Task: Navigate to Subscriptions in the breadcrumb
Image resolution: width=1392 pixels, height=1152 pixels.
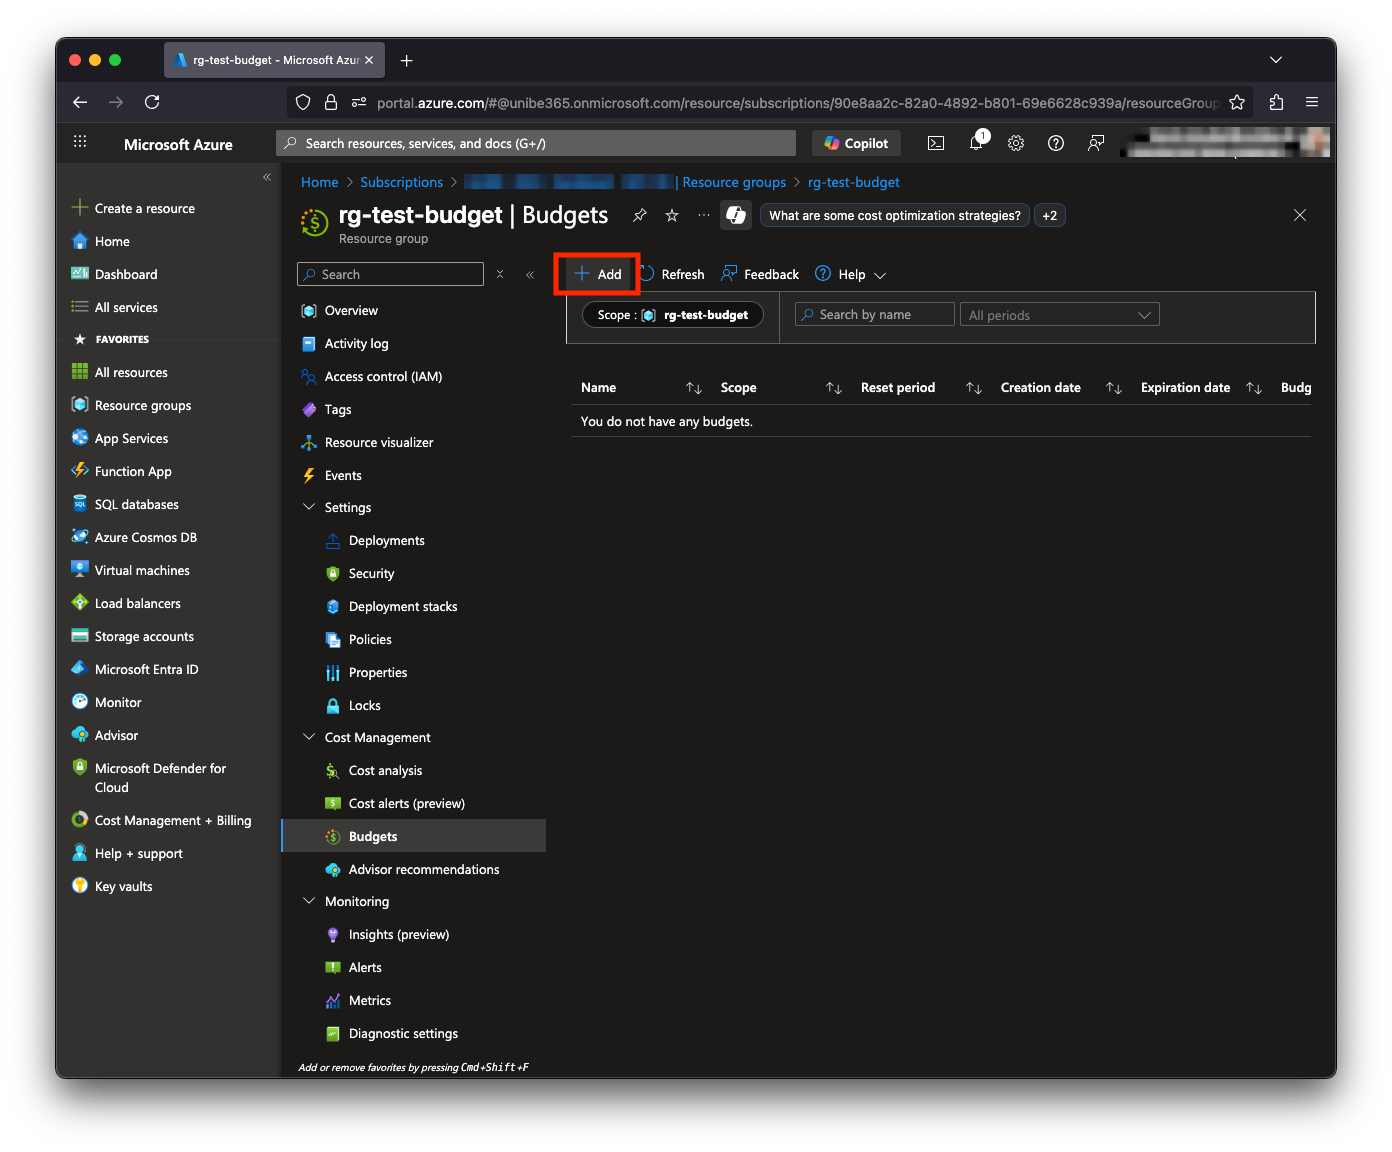Action: [401, 182]
